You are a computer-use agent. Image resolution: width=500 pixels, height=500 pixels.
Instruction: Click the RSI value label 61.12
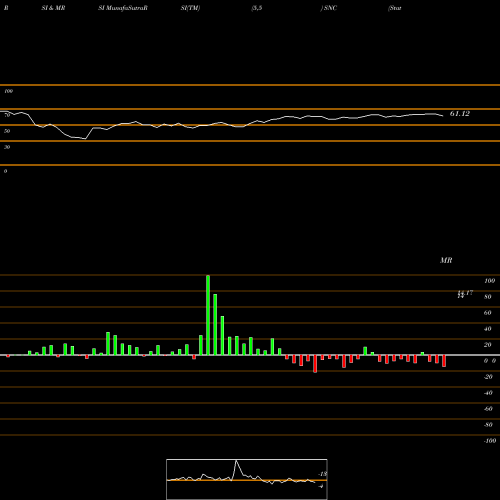tap(460, 114)
